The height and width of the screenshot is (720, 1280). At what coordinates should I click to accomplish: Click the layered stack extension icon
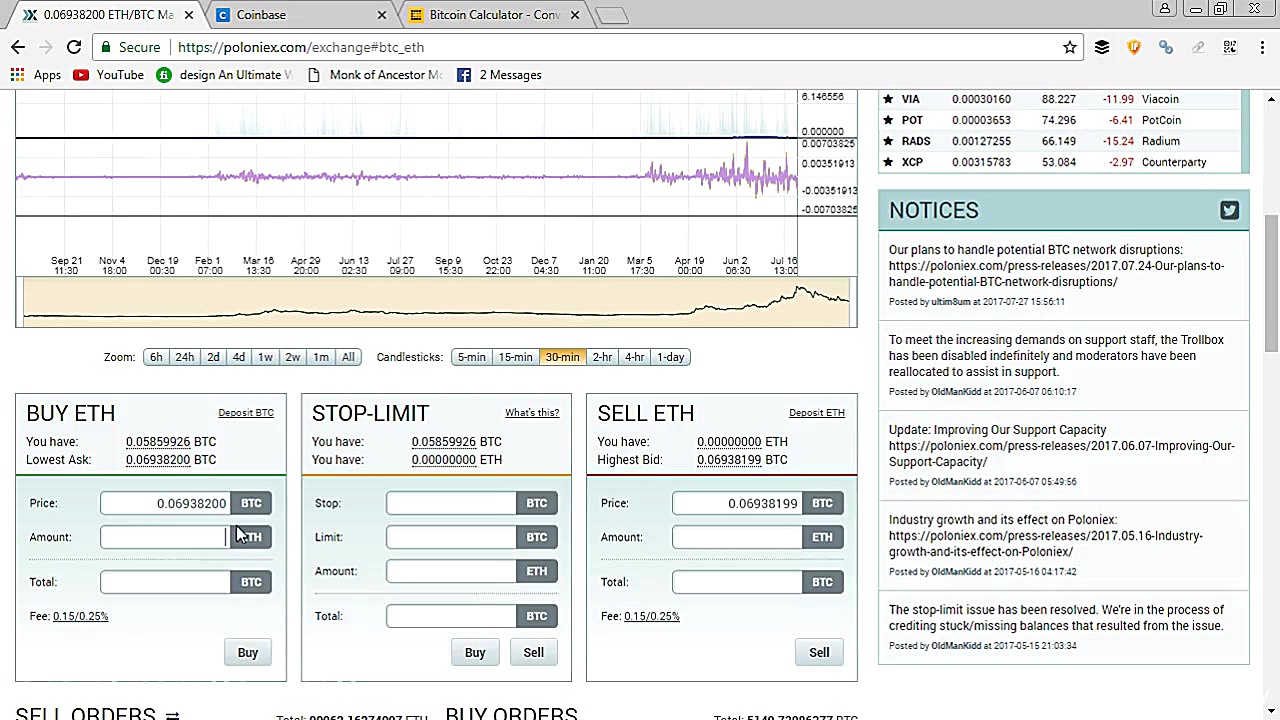(1102, 47)
